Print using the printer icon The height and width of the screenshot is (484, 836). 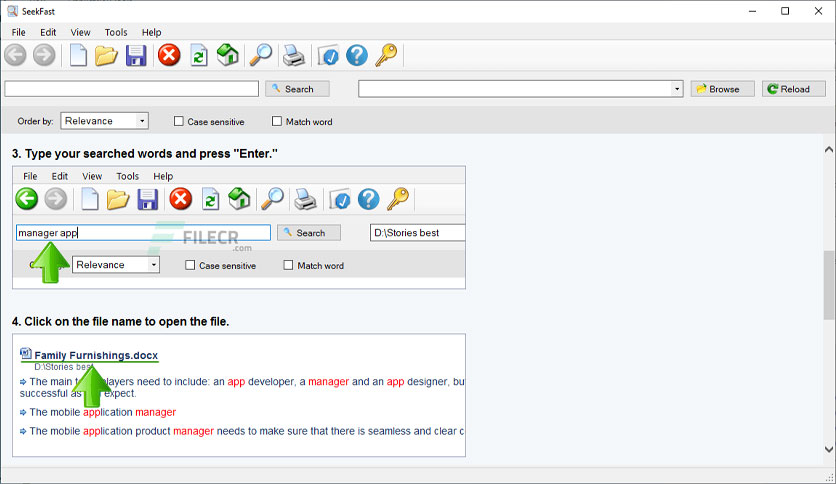[294, 55]
